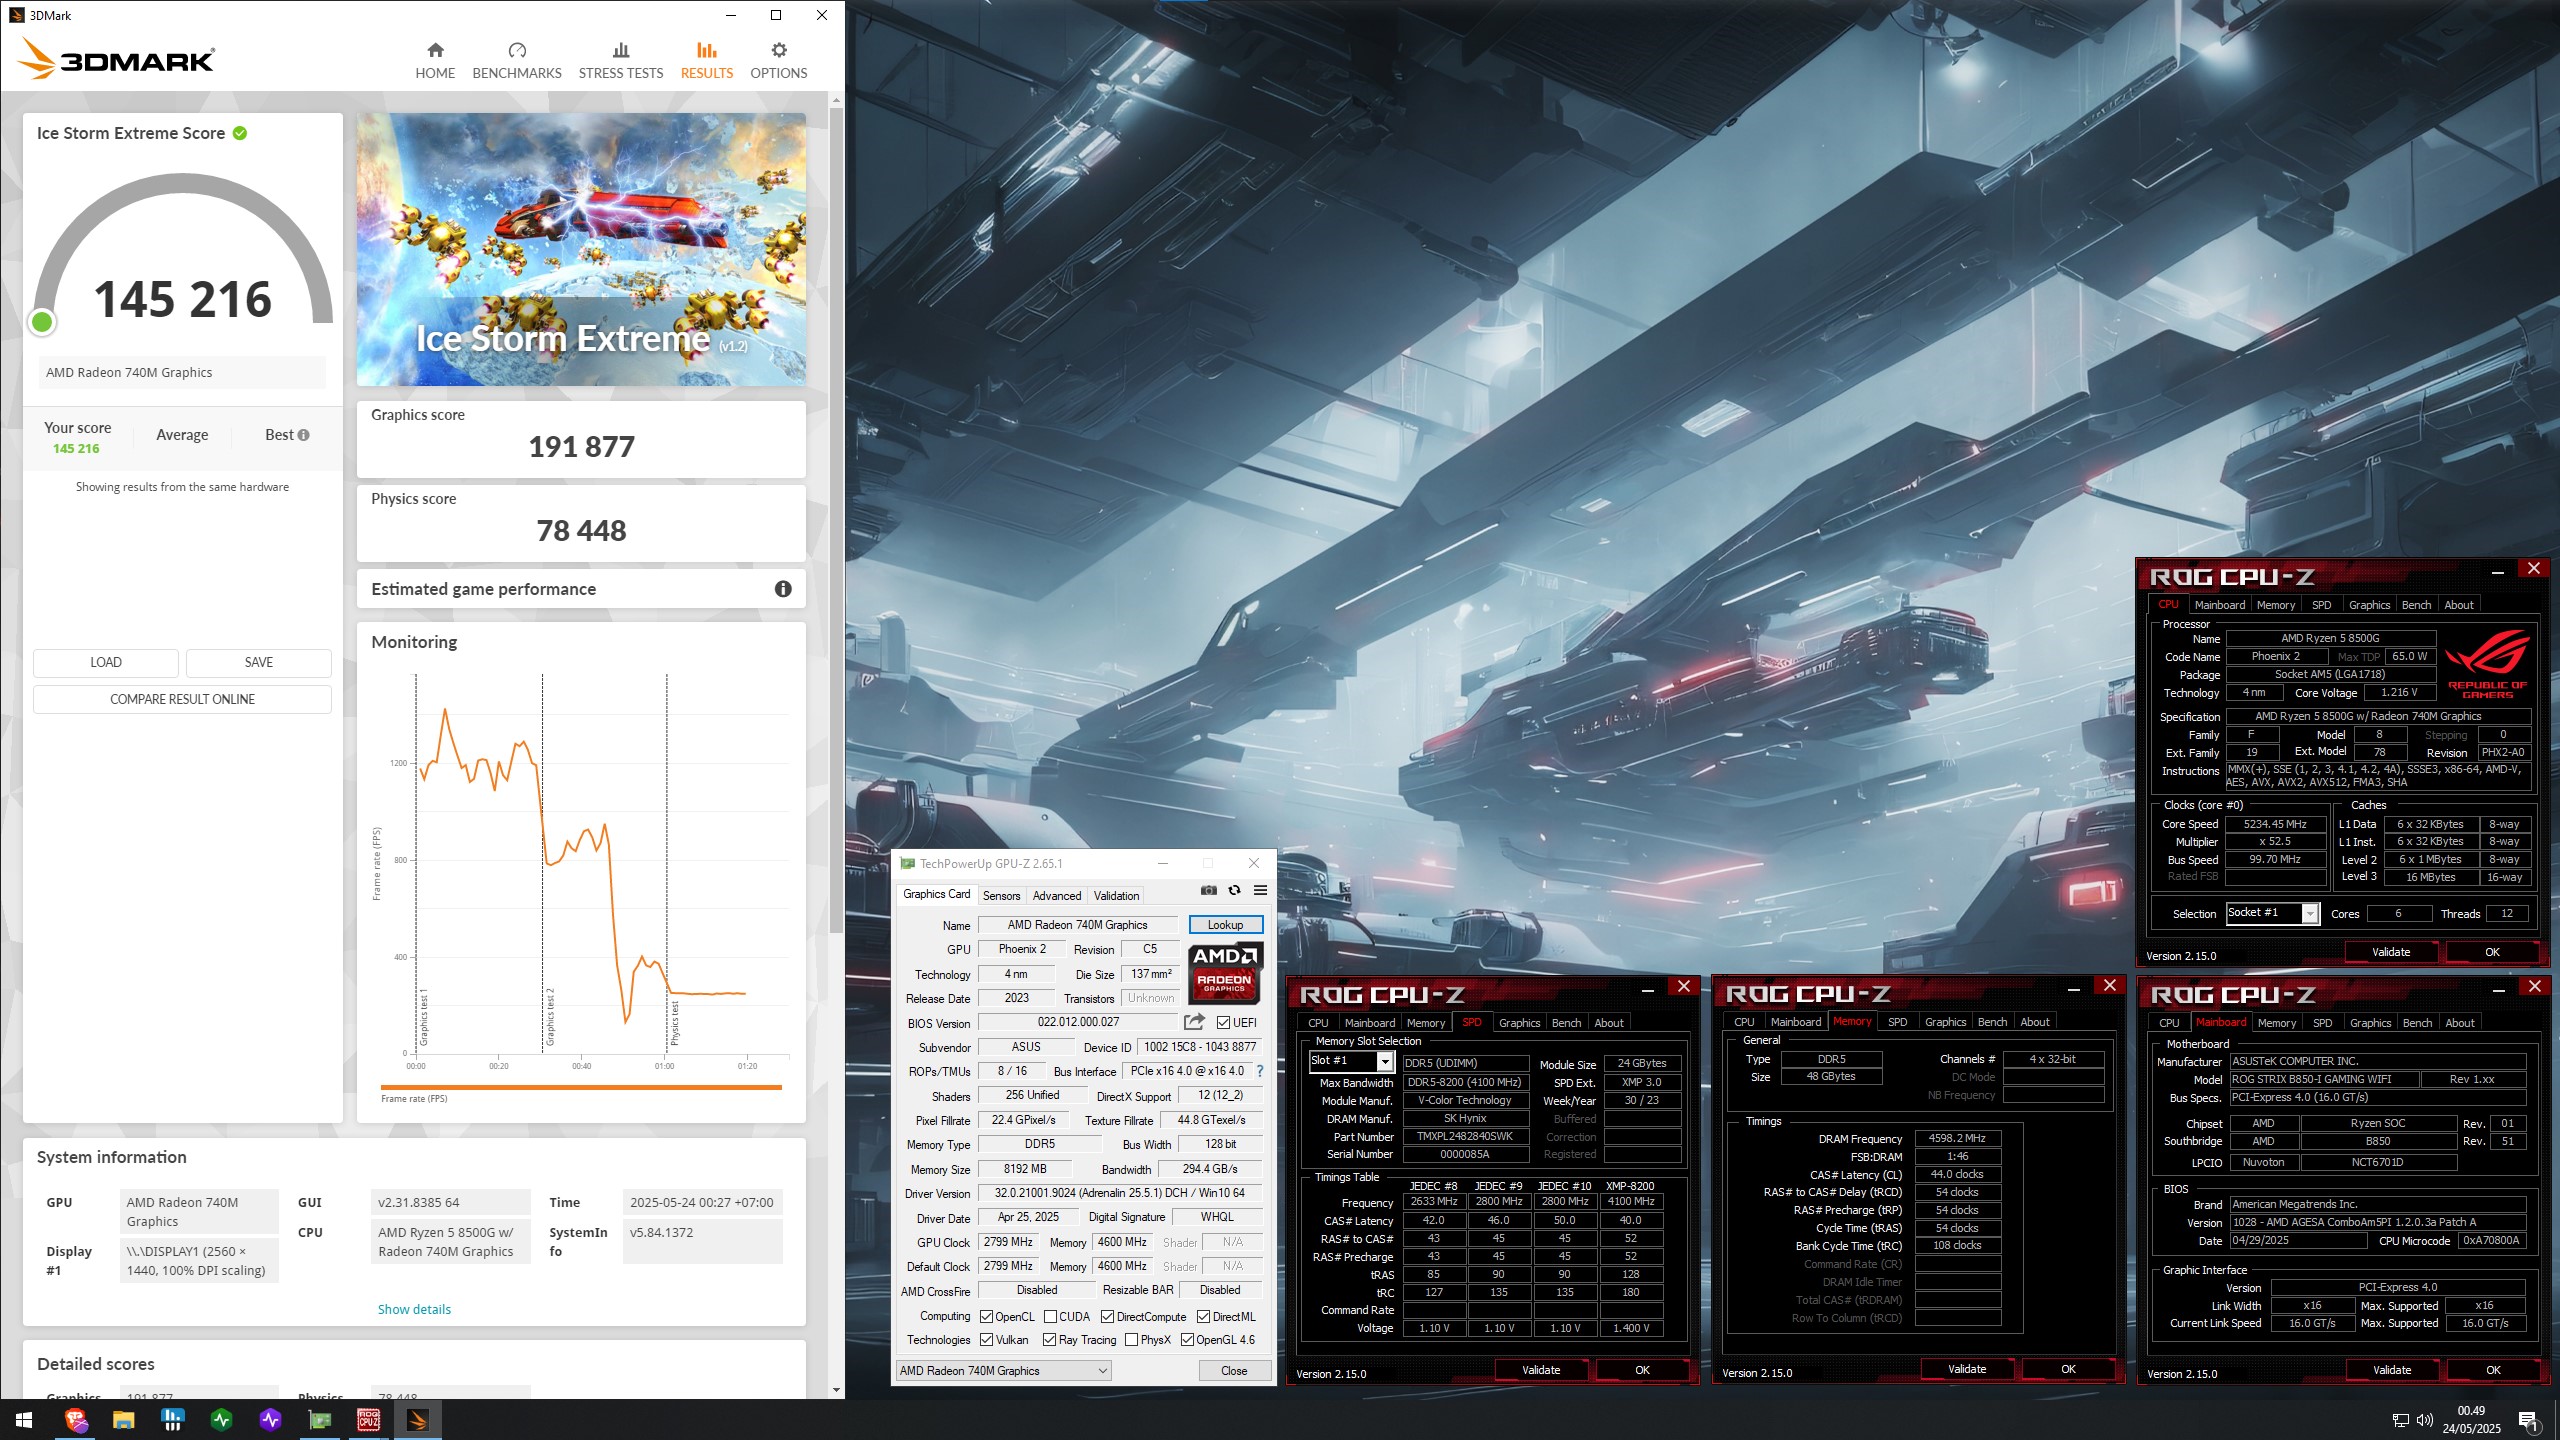Click the LOAD button in 3DMark
The height and width of the screenshot is (1440, 2560).
(x=106, y=662)
